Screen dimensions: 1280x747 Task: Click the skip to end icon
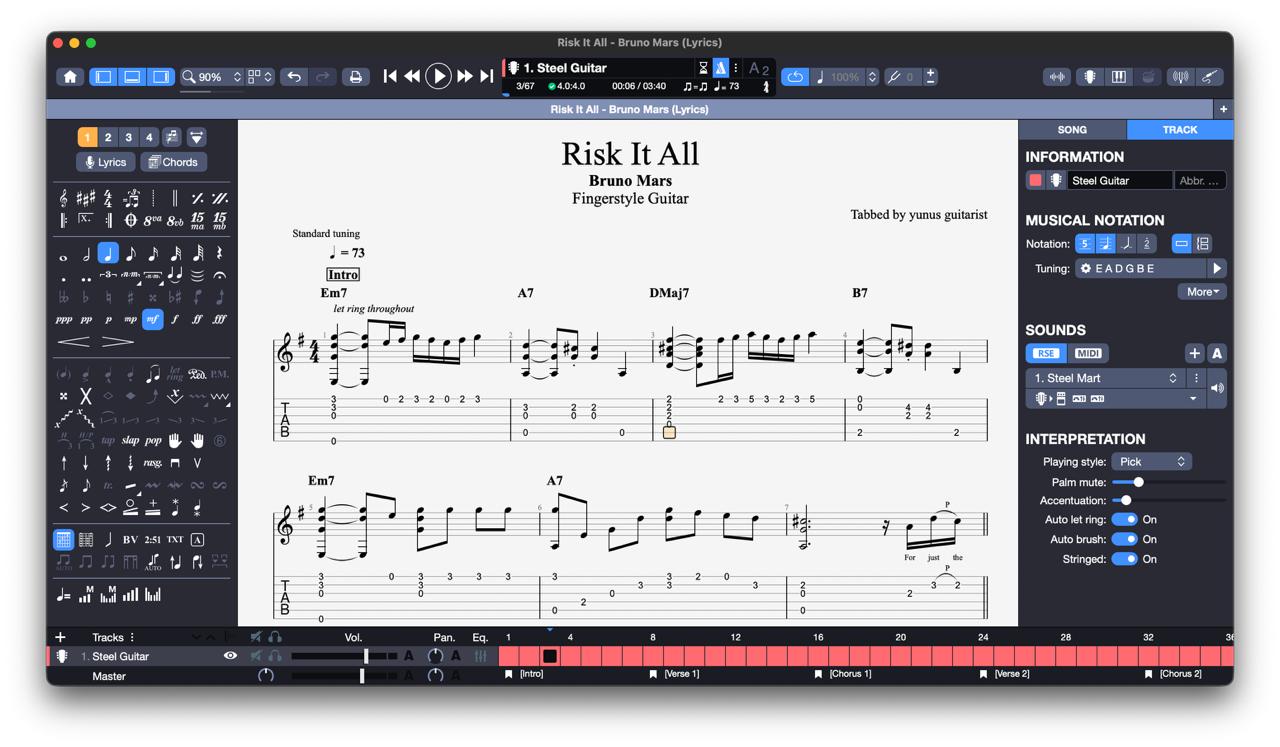point(487,77)
